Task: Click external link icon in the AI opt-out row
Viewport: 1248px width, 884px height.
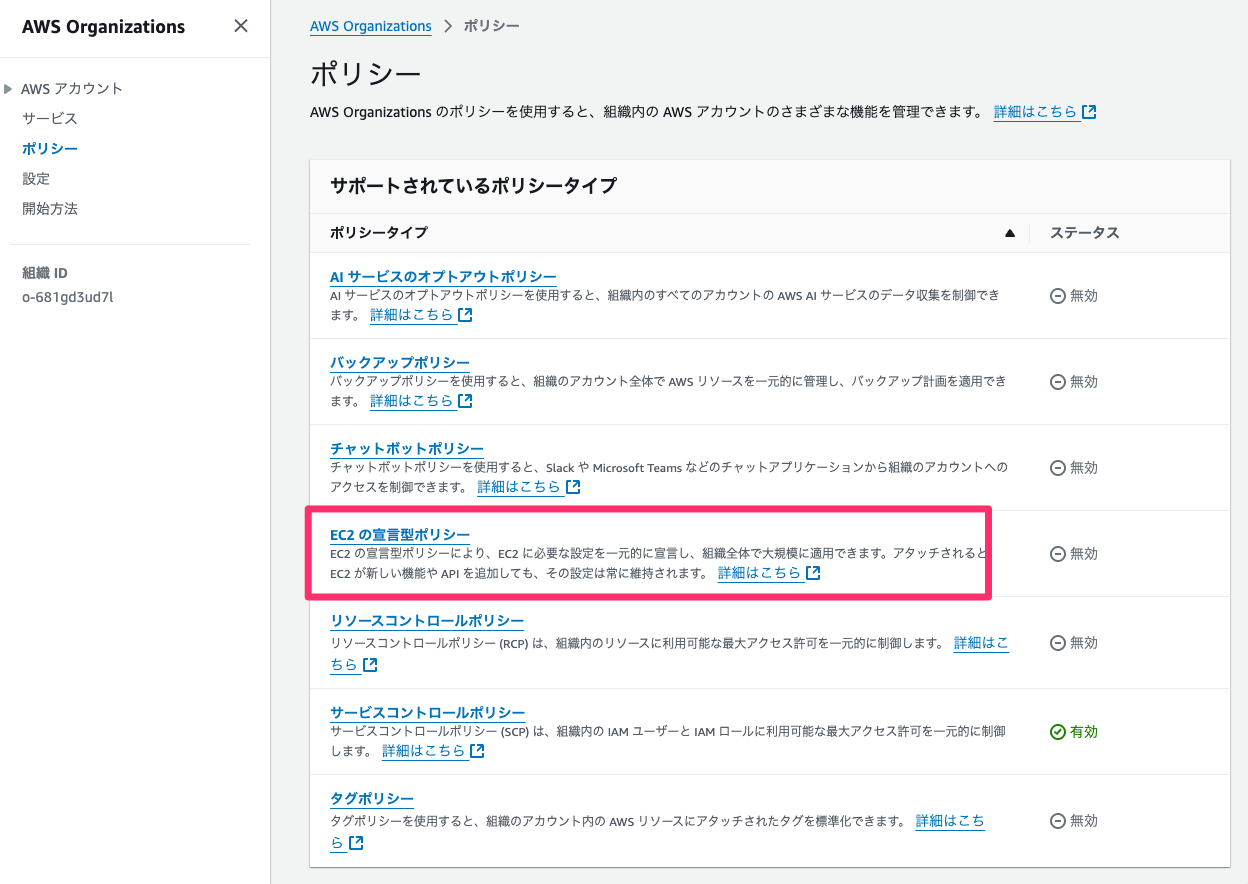Action: coord(465,314)
